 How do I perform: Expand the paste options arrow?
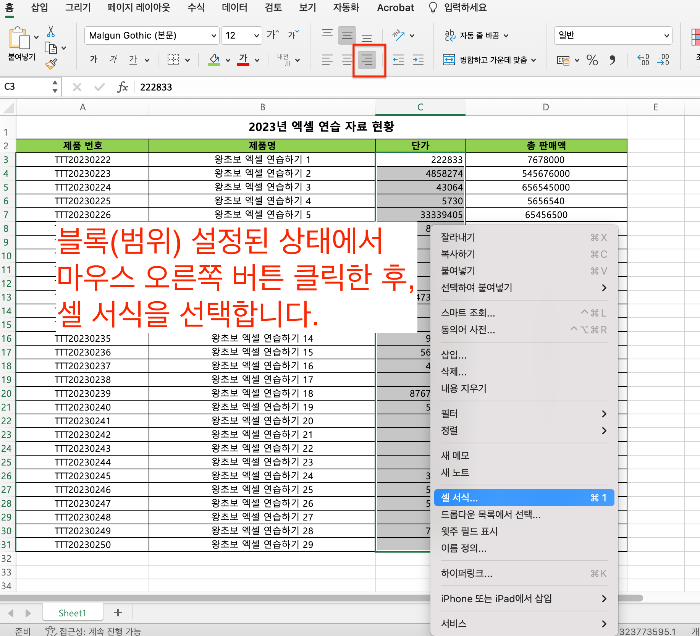36,37
